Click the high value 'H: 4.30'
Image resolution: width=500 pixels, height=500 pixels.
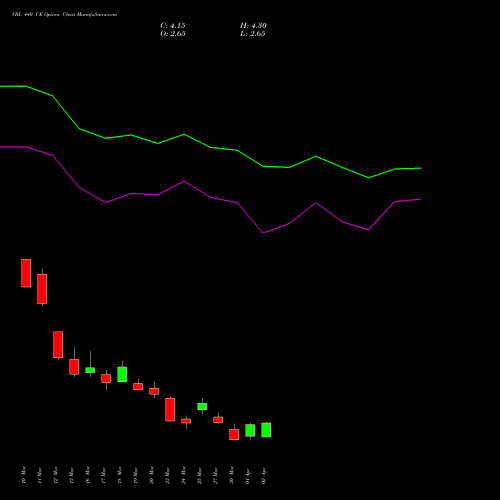click(x=253, y=26)
